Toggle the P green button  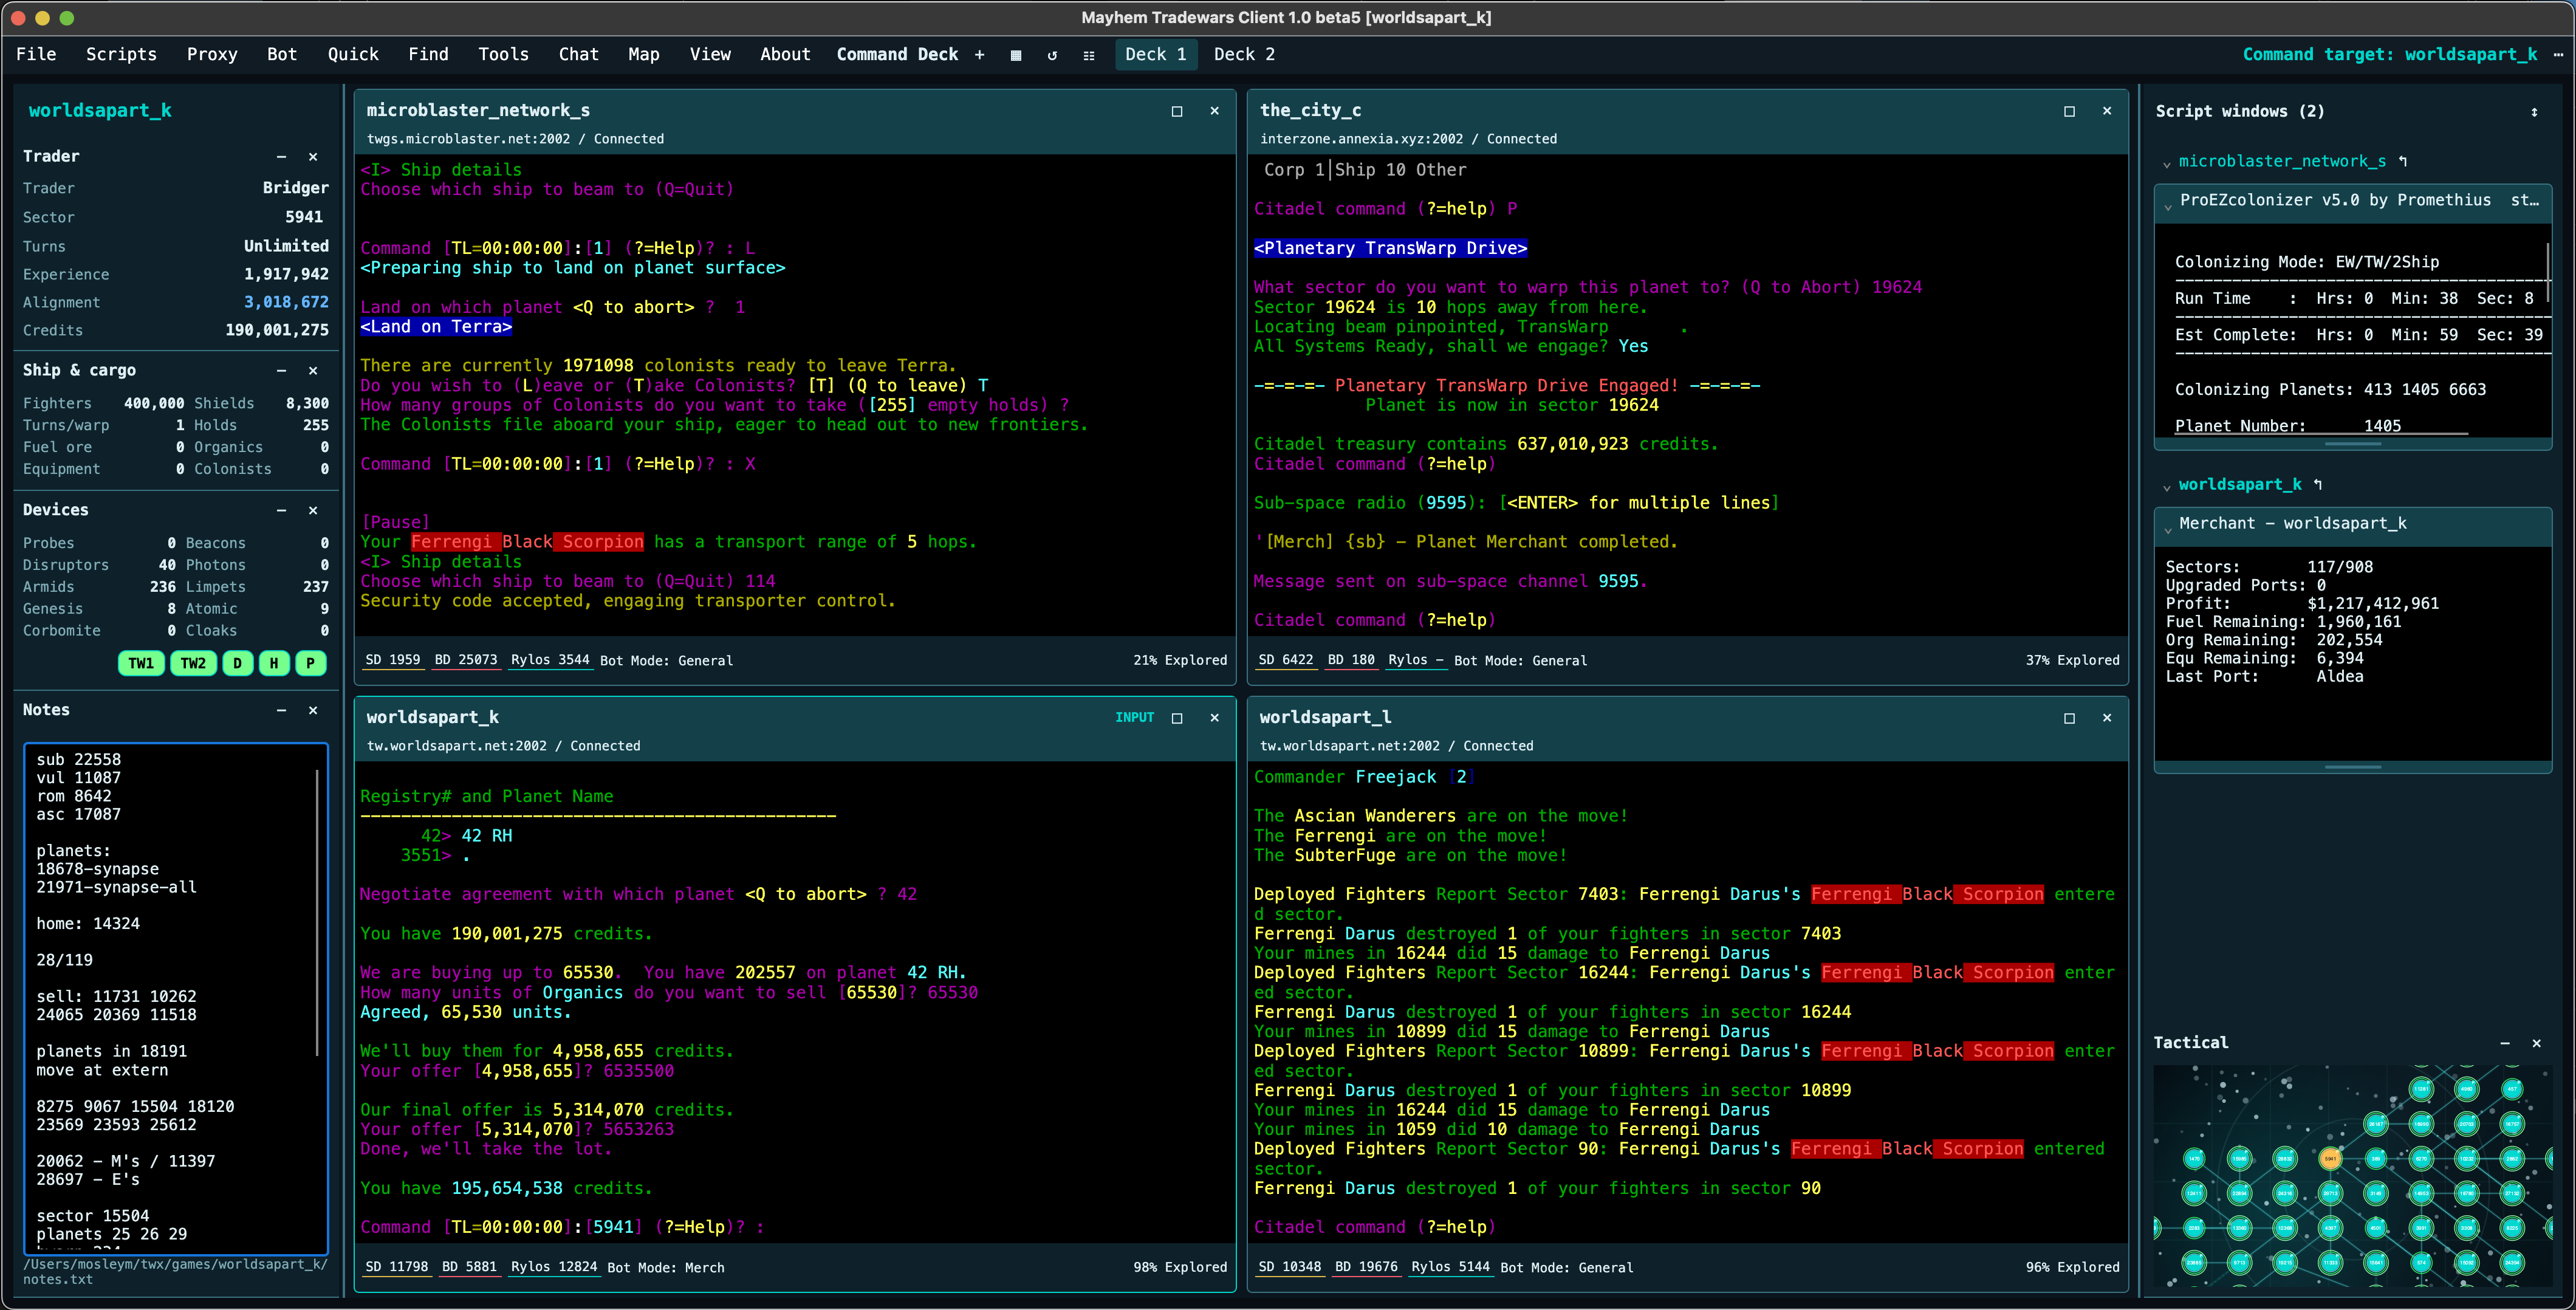(311, 663)
